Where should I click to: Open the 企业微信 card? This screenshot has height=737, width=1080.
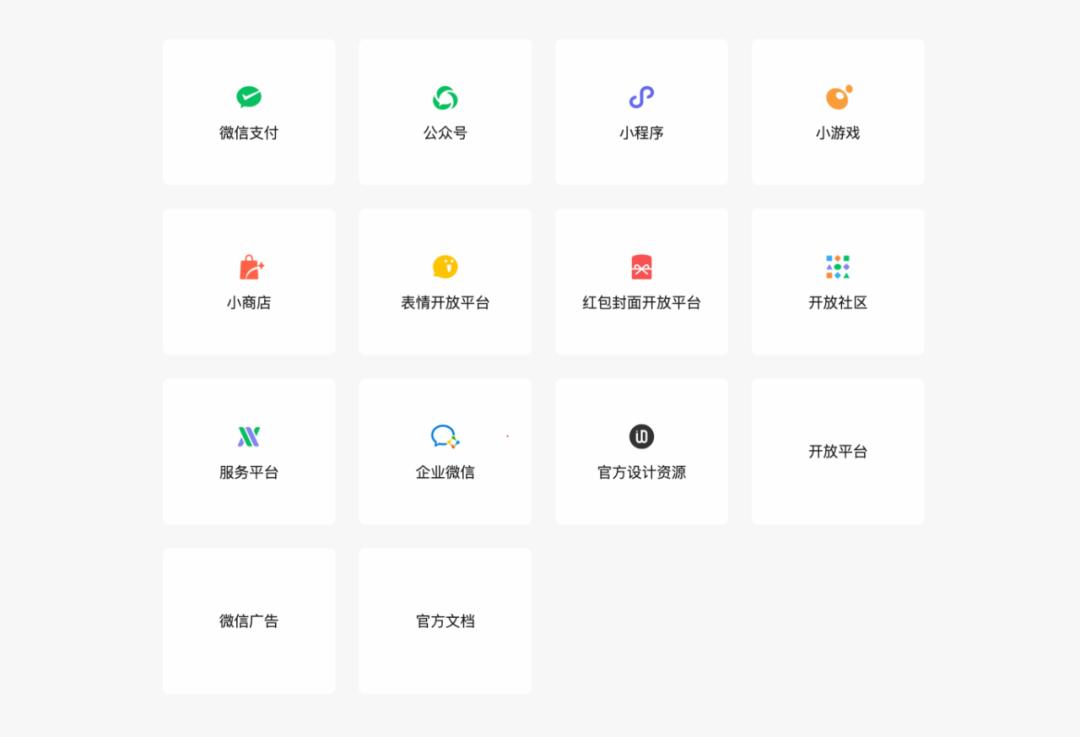point(444,451)
